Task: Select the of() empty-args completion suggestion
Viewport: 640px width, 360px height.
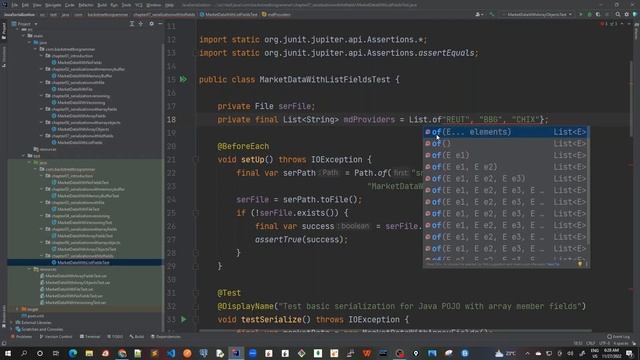Action: click(x=505, y=144)
